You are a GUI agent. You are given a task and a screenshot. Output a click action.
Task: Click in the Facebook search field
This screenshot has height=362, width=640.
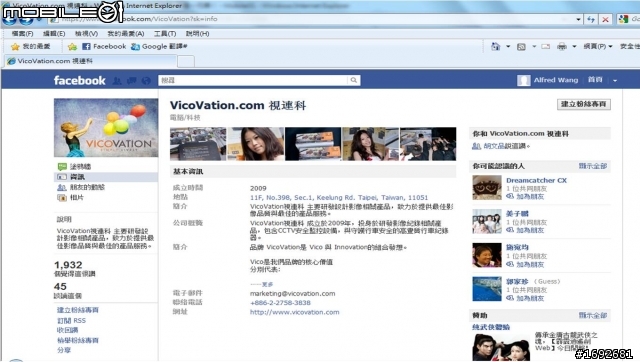(253, 80)
